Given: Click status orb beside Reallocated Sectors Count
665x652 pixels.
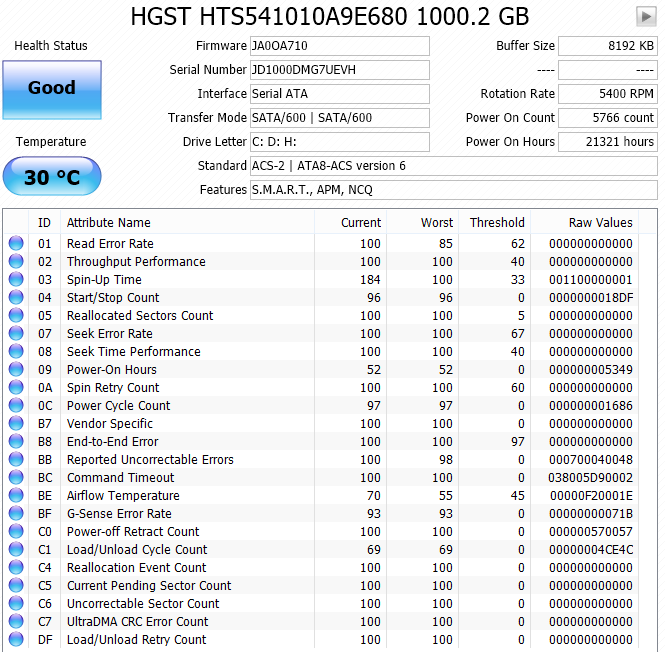Looking at the screenshot, I should click(x=16, y=316).
